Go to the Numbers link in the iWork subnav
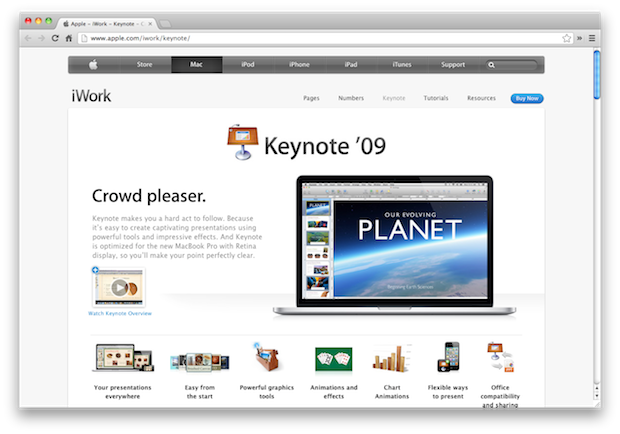The height and width of the screenshot is (434, 620). [x=351, y=98]
